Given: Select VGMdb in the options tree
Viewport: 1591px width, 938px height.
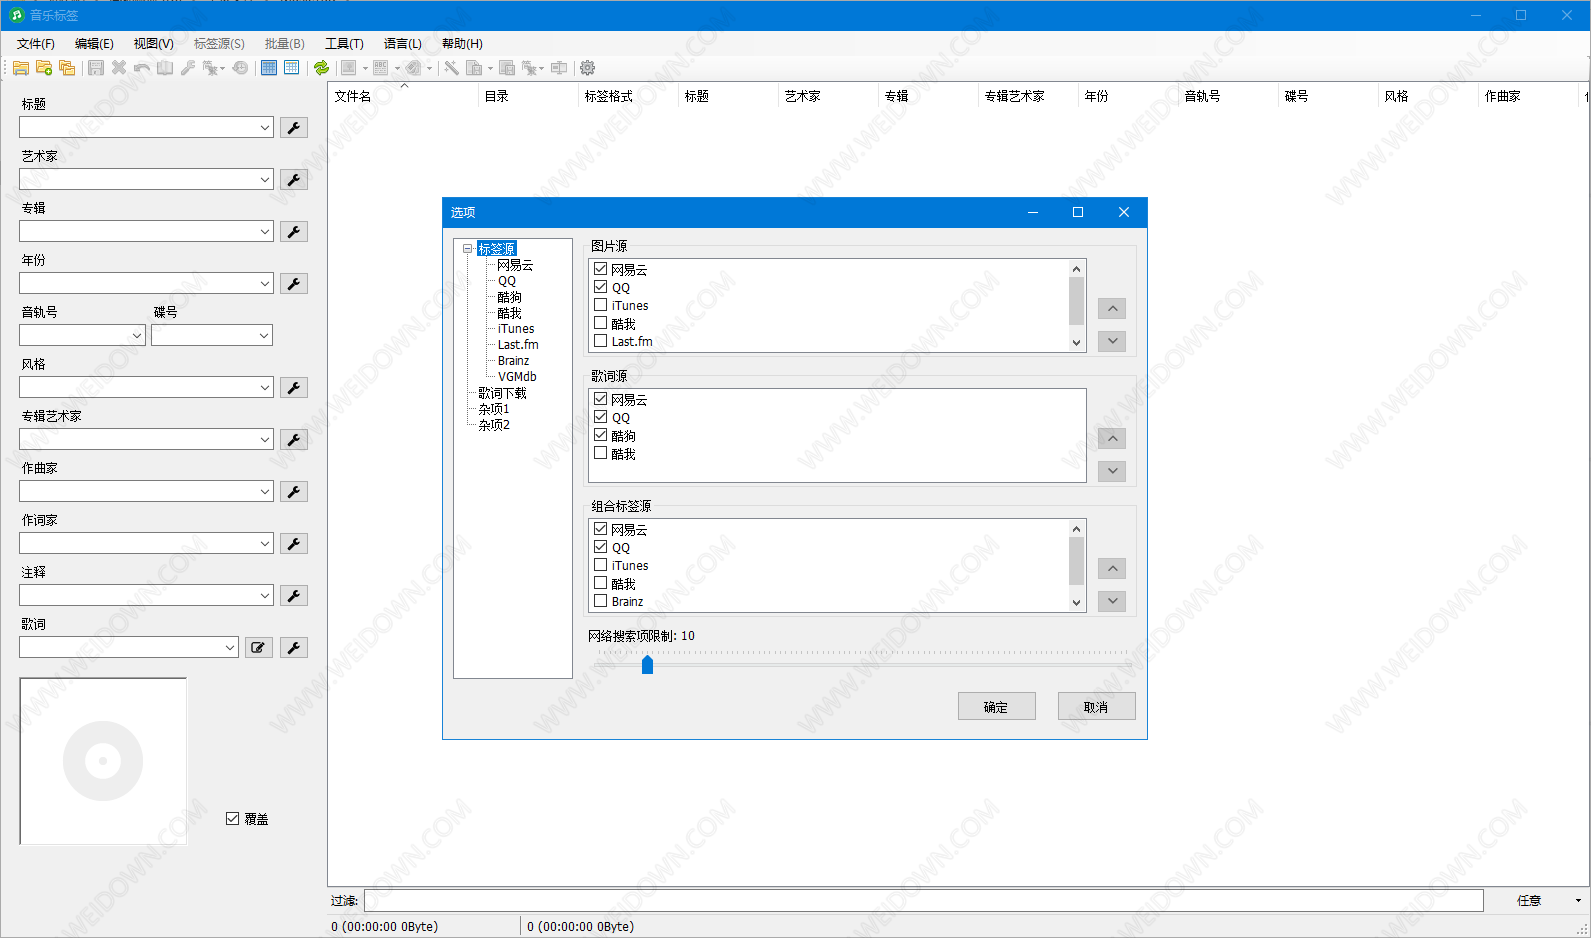Looking at the screenshot, I should coord(517,377).
